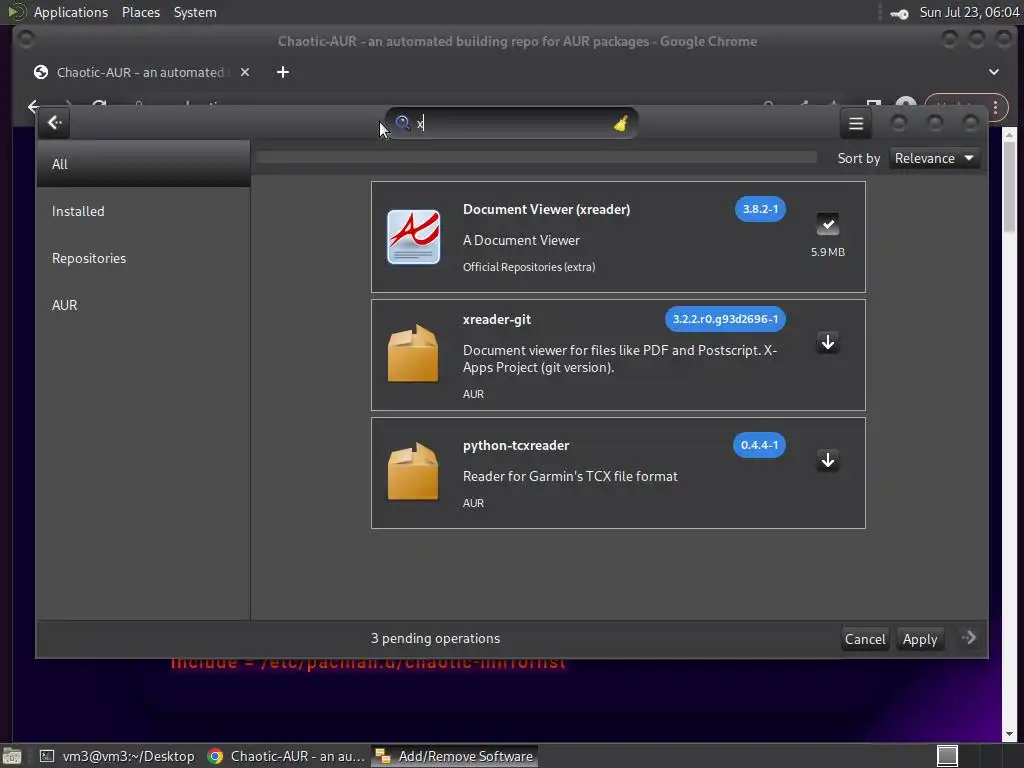Click the Chrome back arrow behind the dialog
The height and width of the screenshot is (768, 1024).
[34, 106]
